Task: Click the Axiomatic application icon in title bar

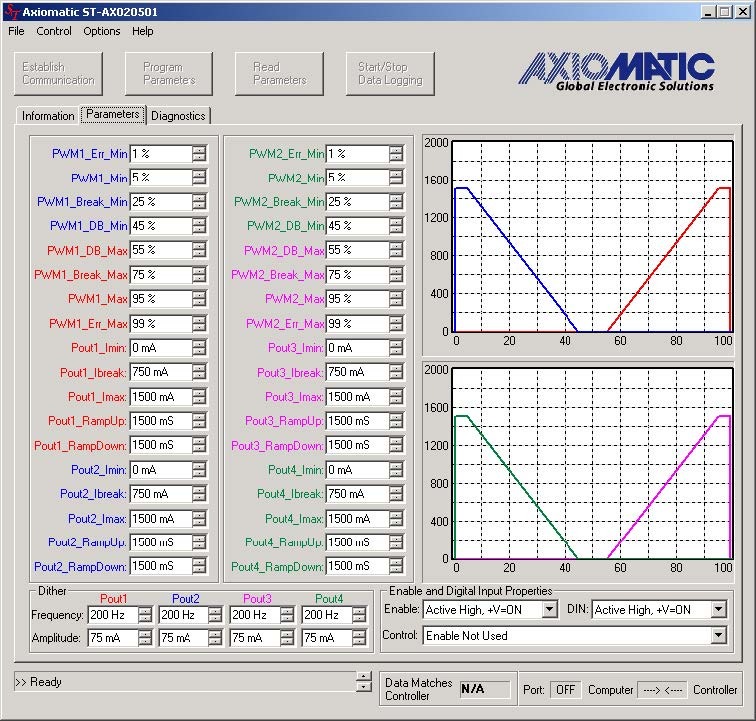Action: pyautogui.click(x=12, y=12)
